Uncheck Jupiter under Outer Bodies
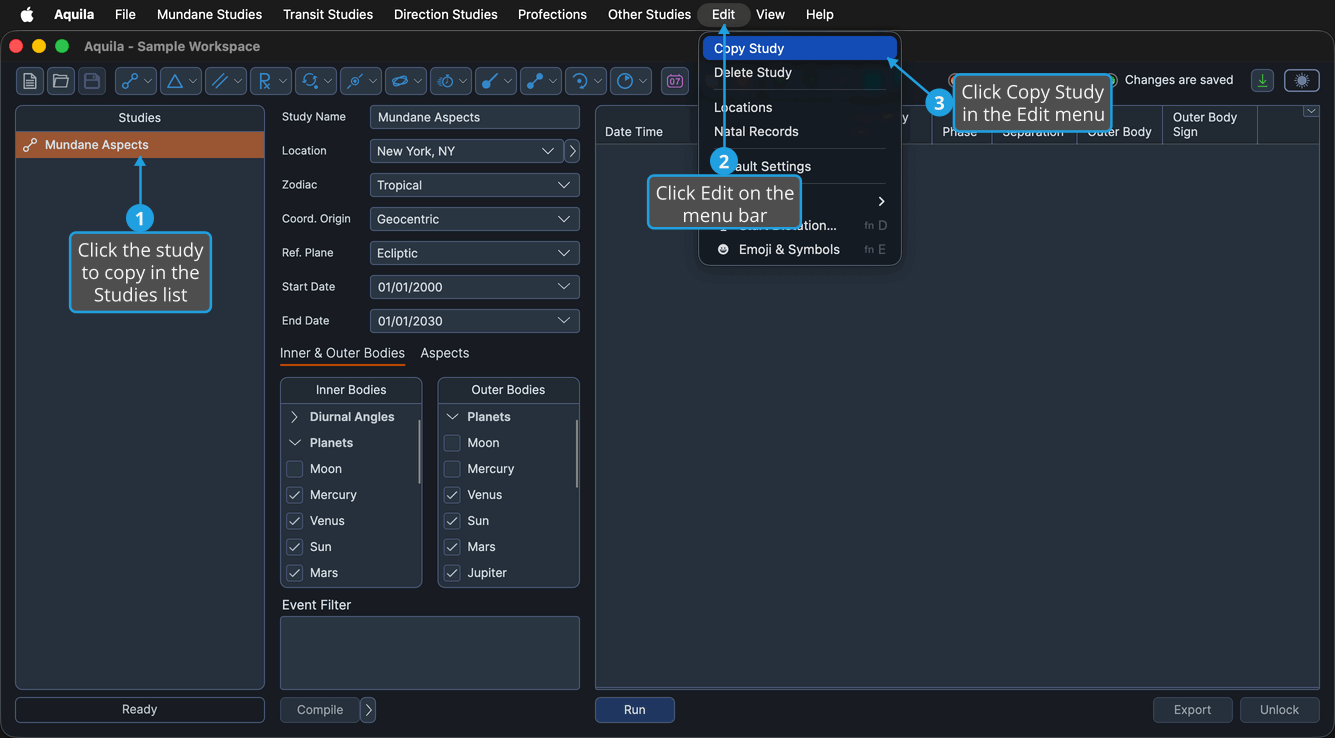 tap(452, 573)
